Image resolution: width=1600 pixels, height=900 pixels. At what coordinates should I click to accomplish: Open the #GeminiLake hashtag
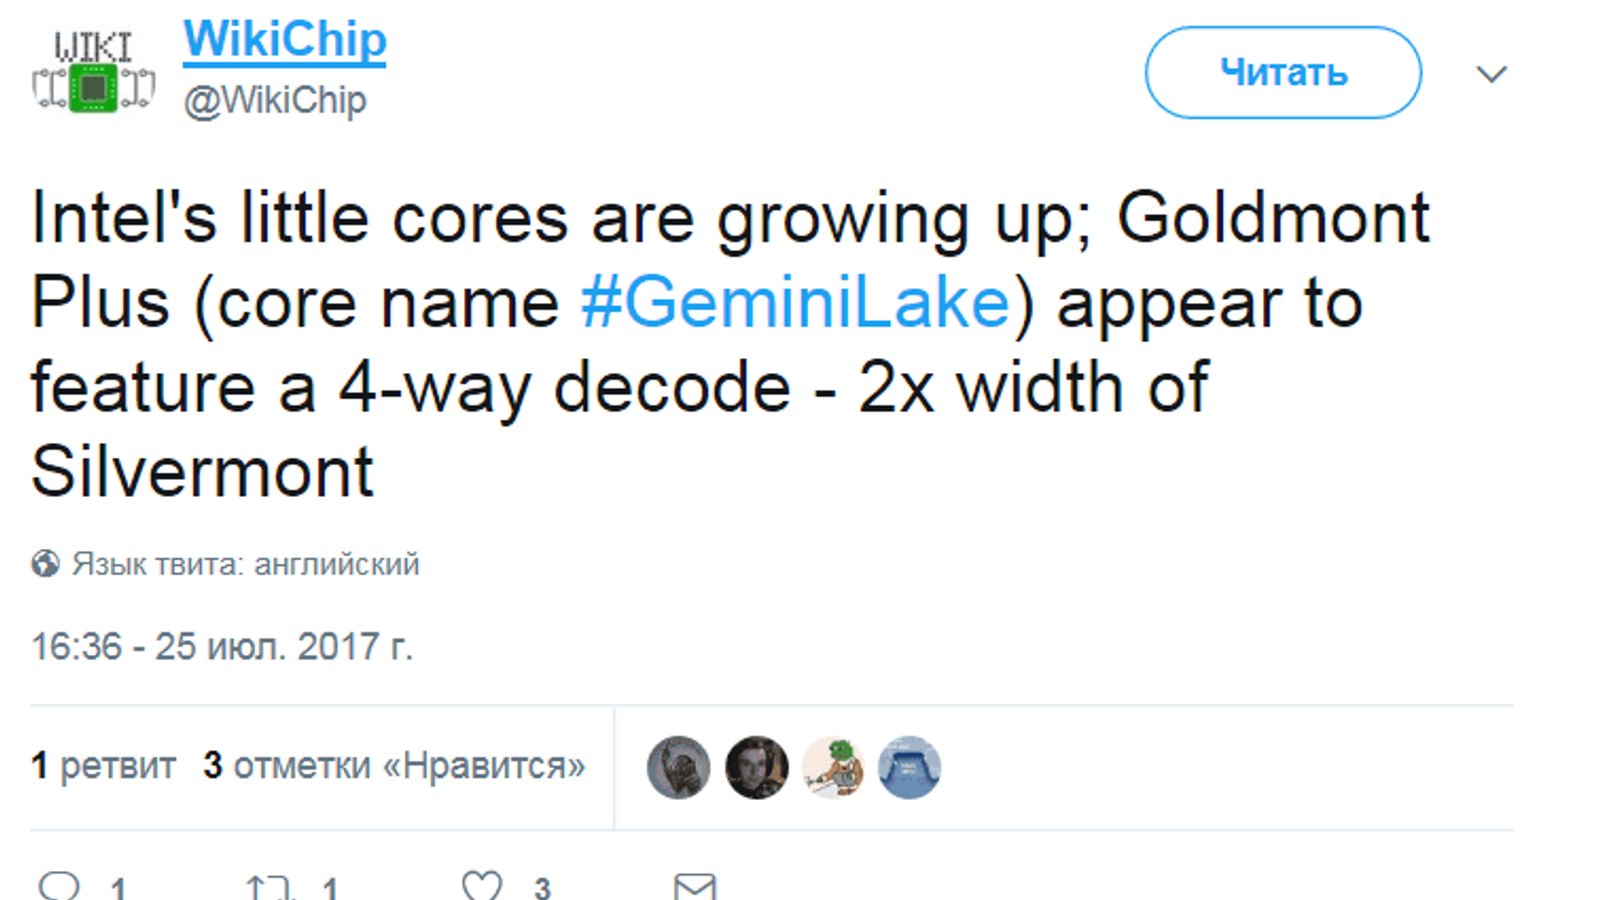tap(796, 303)
